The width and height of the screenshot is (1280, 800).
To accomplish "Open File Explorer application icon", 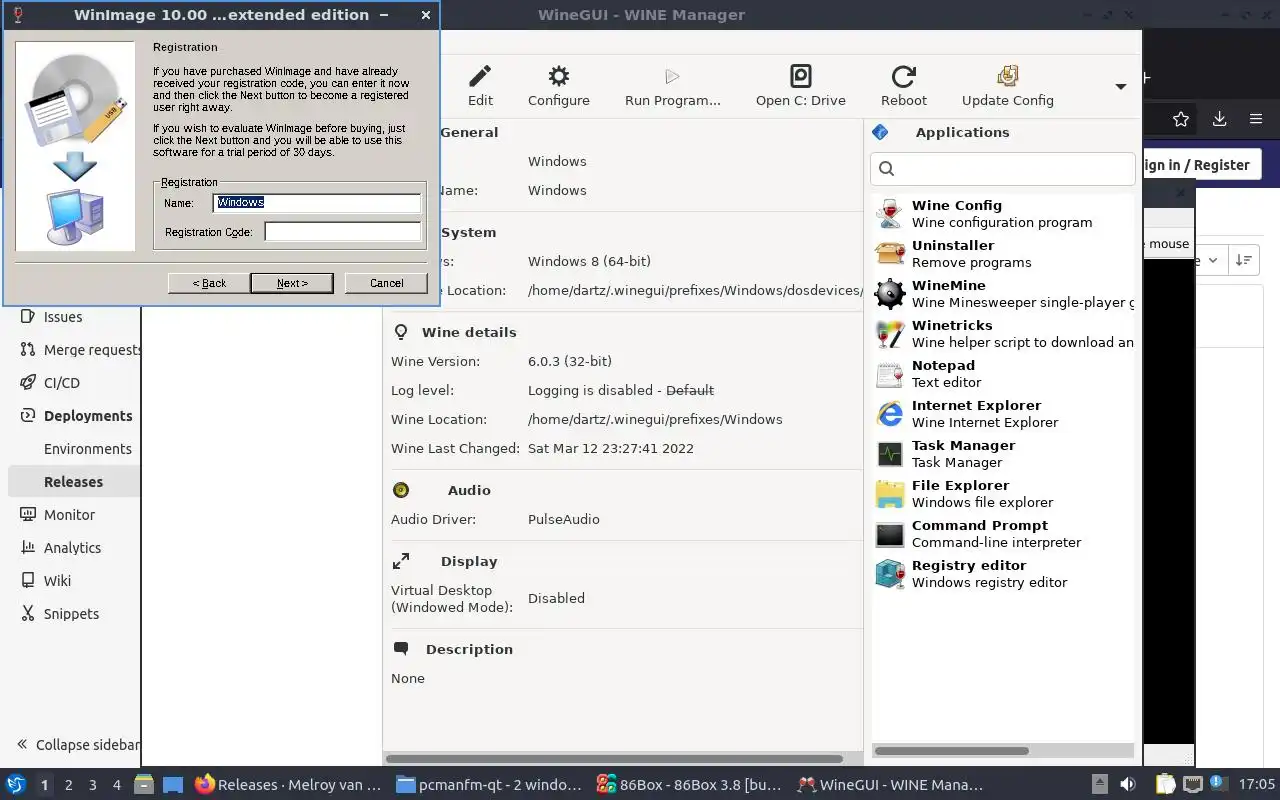I will coord(889,493).
